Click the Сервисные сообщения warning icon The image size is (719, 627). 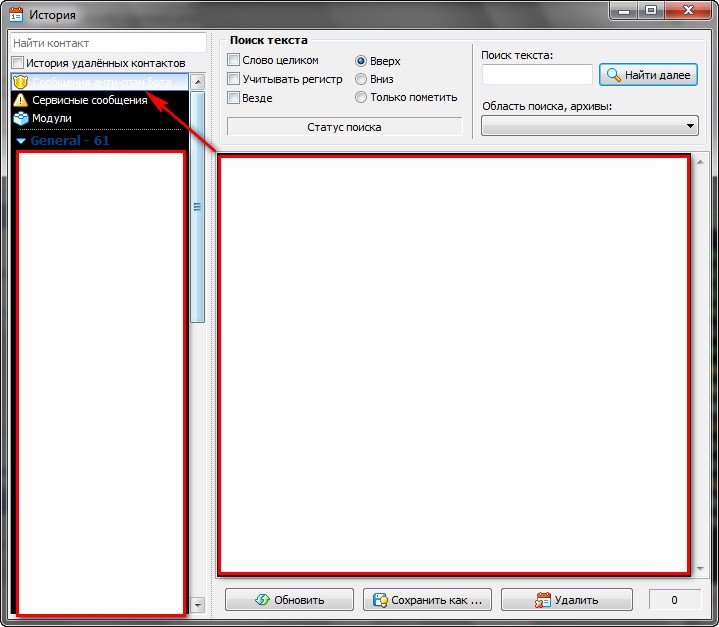(x=20, y=100)
